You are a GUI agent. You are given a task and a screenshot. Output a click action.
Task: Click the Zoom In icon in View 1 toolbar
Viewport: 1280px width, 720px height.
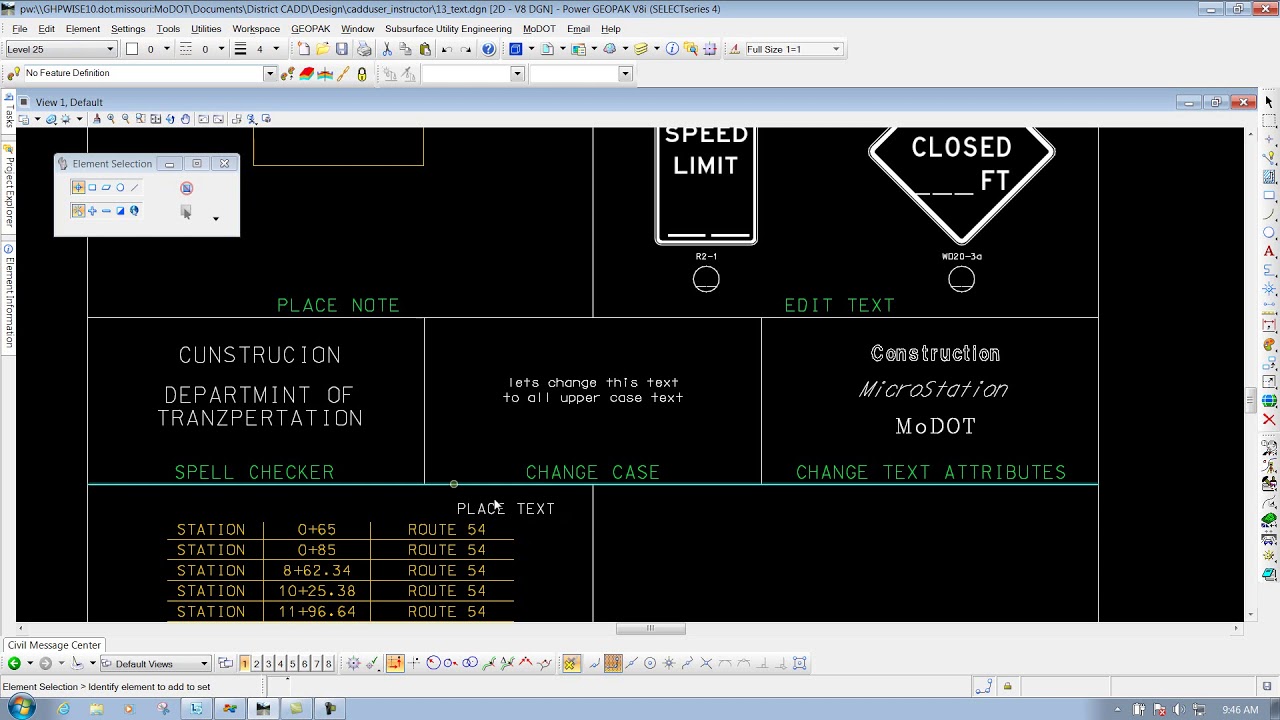click(x=111, y=119)
